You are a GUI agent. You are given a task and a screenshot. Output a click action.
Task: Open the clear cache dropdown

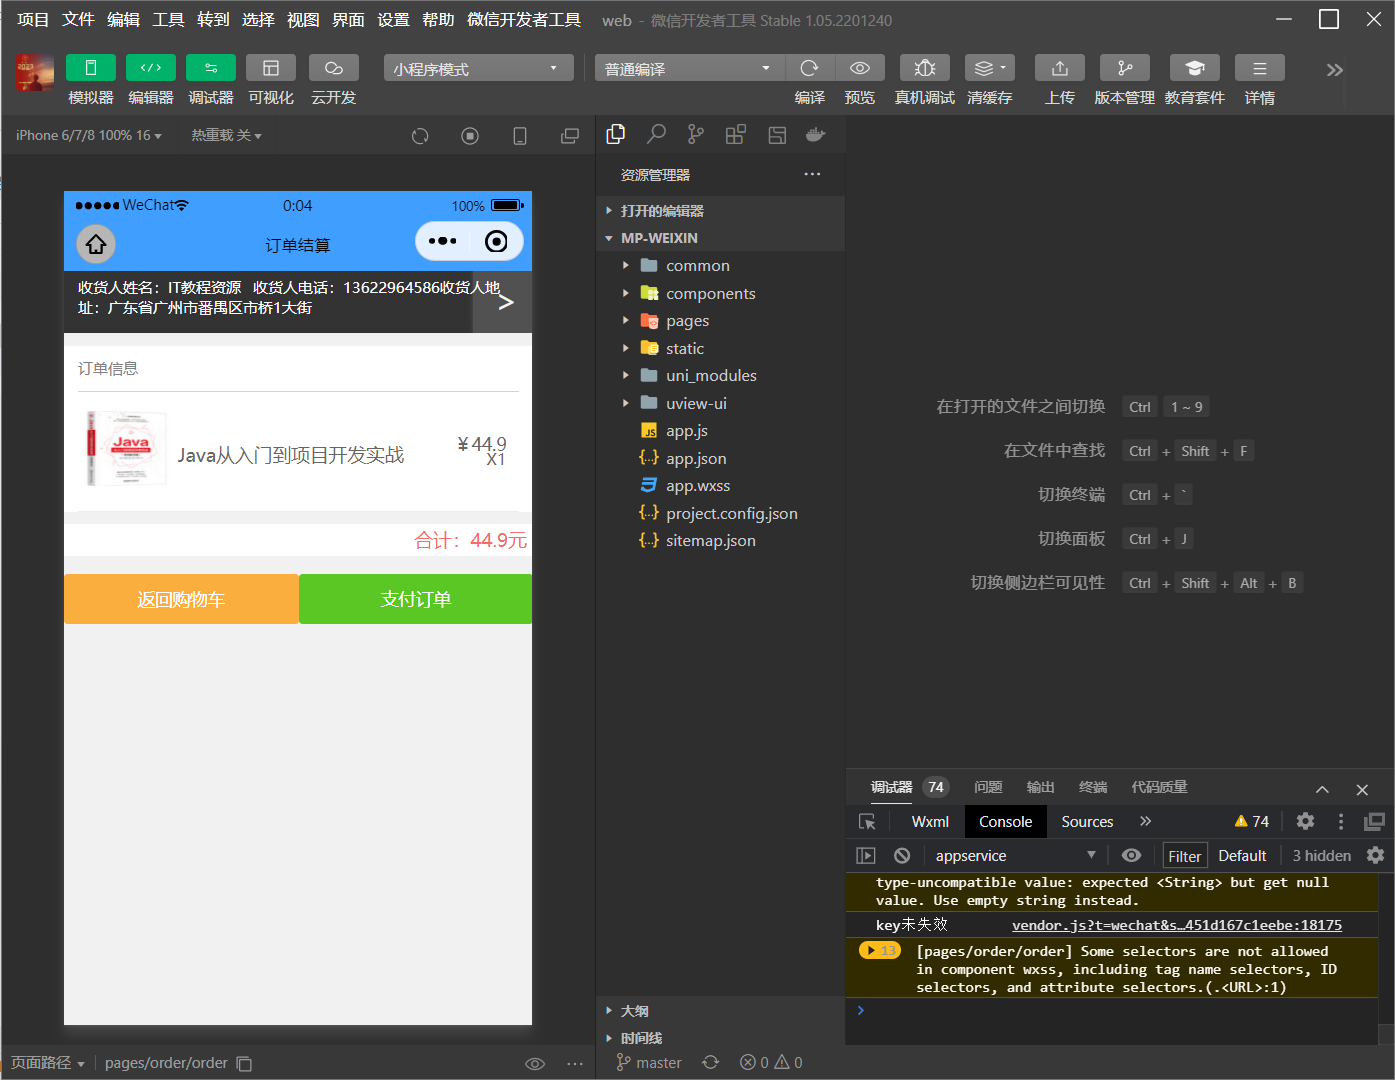click(x=990, y=68)
